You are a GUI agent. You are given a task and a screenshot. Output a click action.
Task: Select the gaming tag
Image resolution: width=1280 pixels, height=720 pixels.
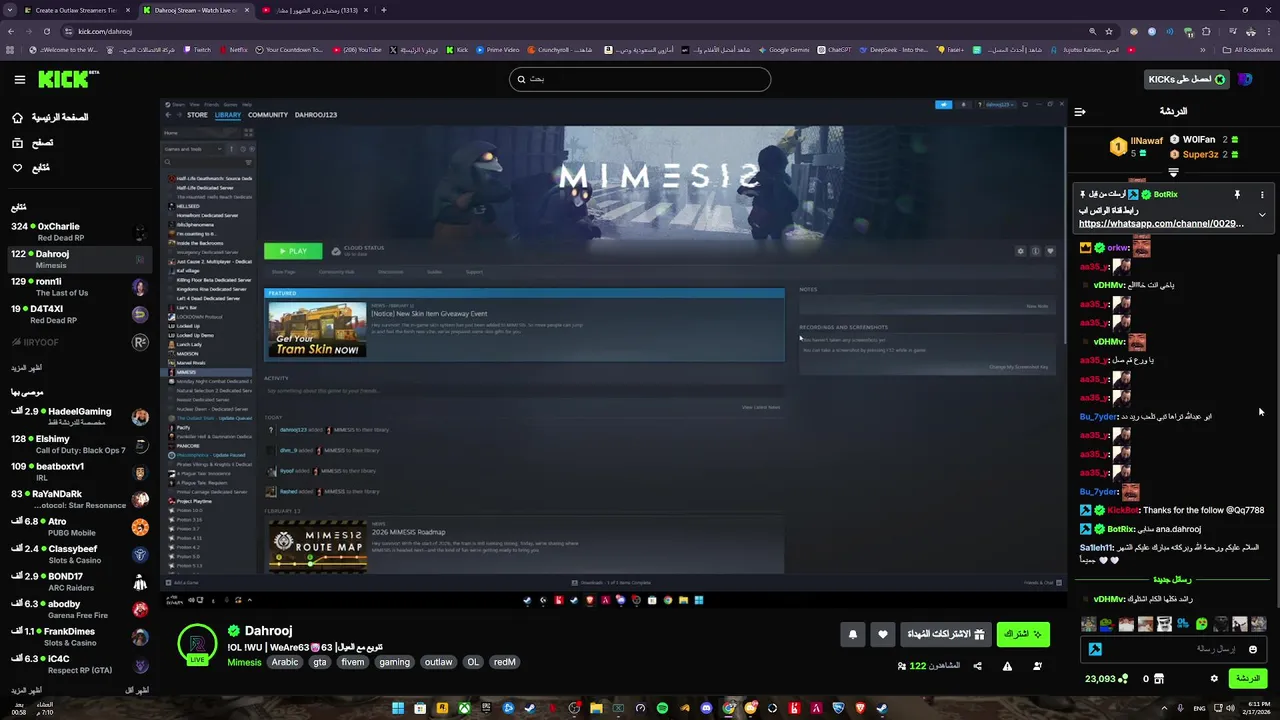(x=394, y=662)
